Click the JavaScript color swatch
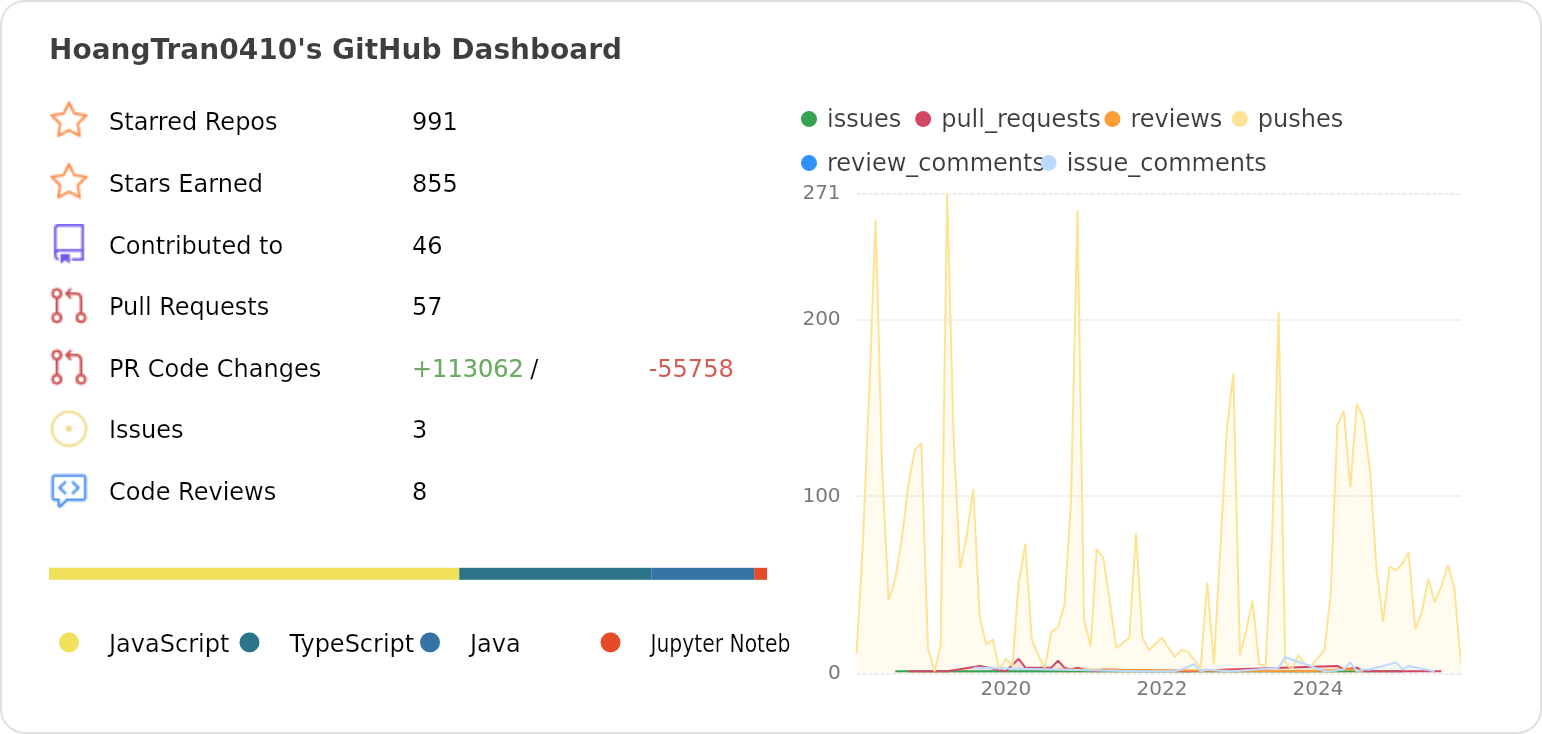 [x=69, y=643]
